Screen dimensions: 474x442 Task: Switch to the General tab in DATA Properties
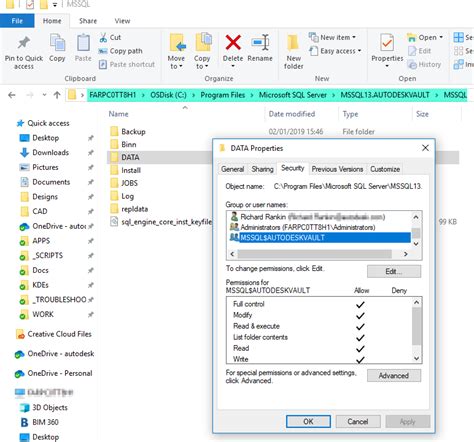[x=232, y=169]
